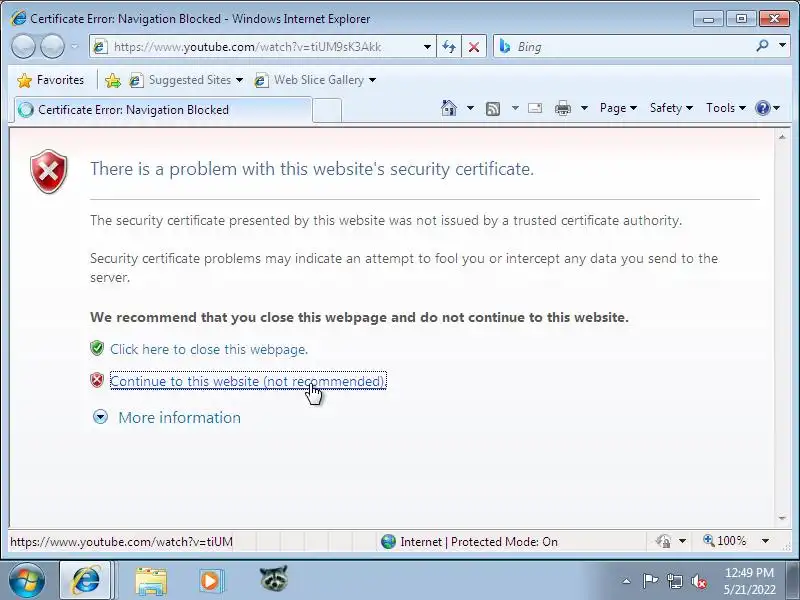The height and width of the screenshot is (600, 800).
Task: Open Windows Explorer folder from taskbar
Action: (151, 582)
